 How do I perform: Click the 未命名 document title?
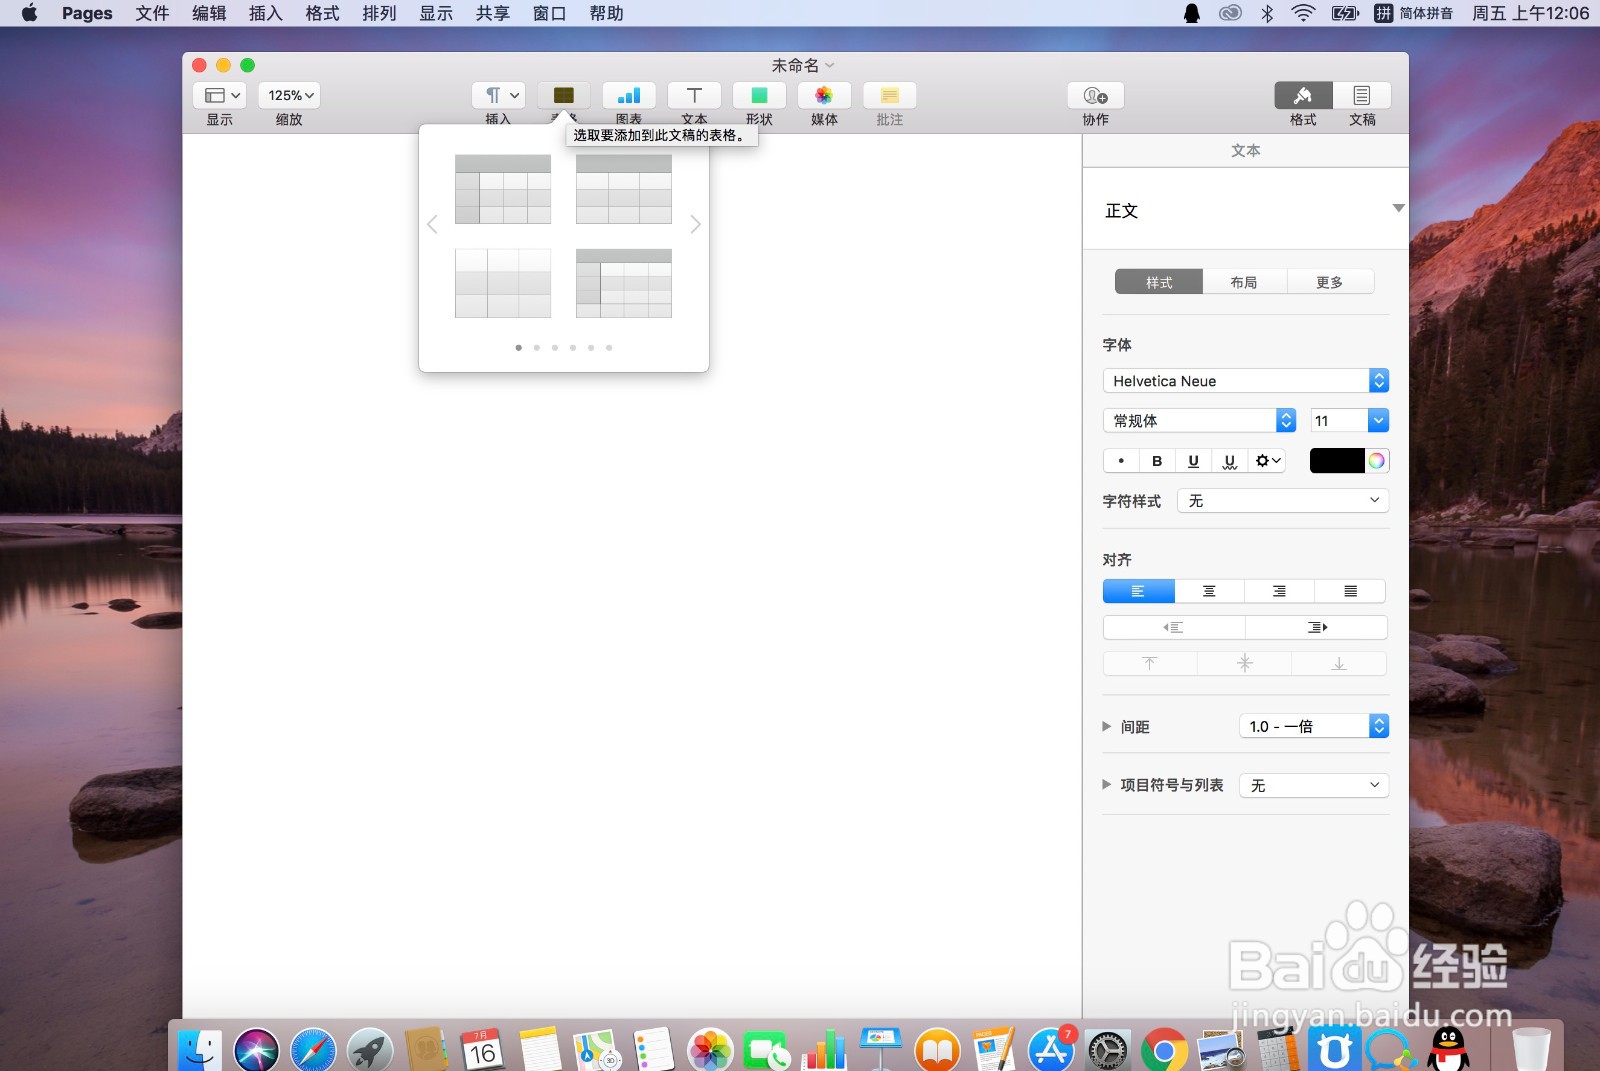(x=795, y=65)
